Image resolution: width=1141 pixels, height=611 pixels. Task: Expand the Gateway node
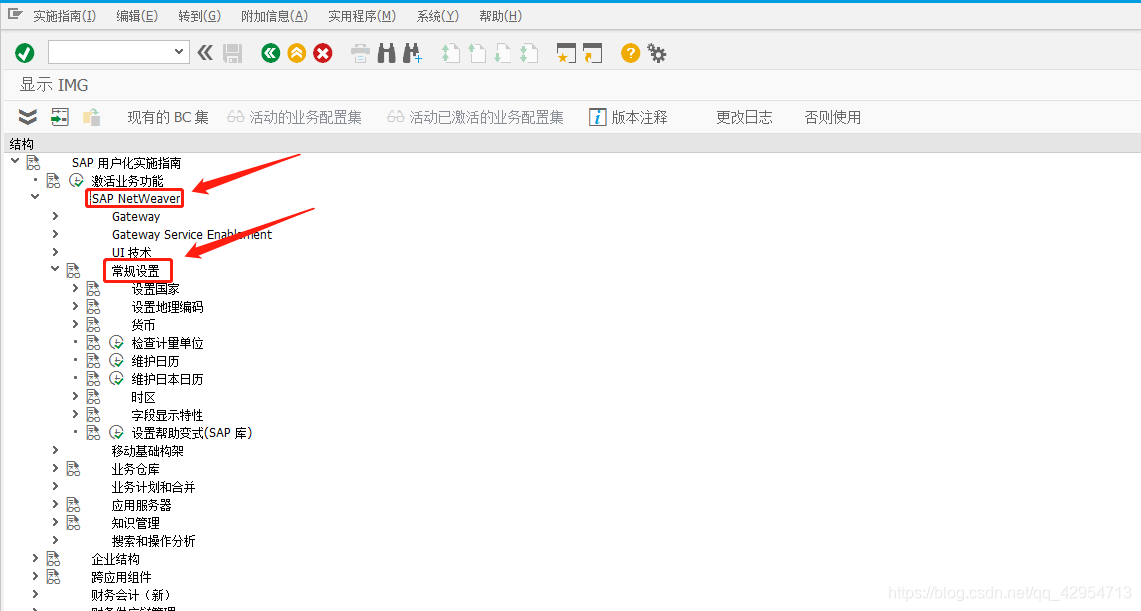(x=55, y=216)
